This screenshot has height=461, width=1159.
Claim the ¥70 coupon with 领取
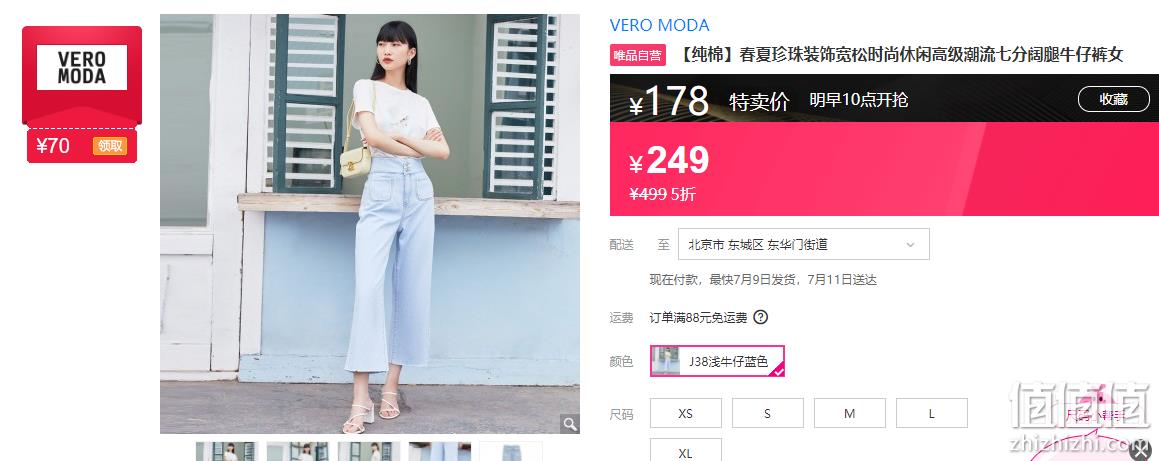click(110, 146)
